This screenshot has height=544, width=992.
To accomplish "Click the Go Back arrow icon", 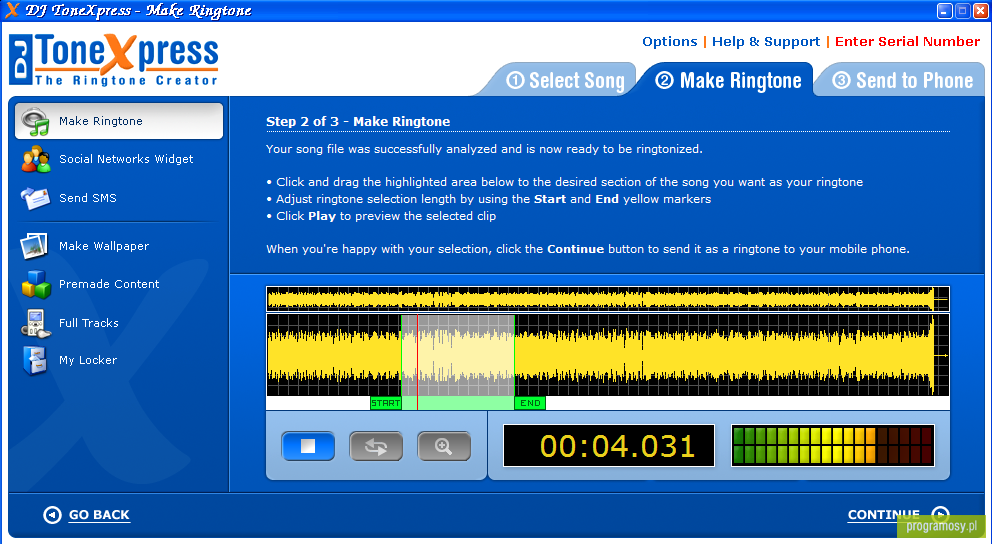I will pyautogui.click(x=52, y=515).
